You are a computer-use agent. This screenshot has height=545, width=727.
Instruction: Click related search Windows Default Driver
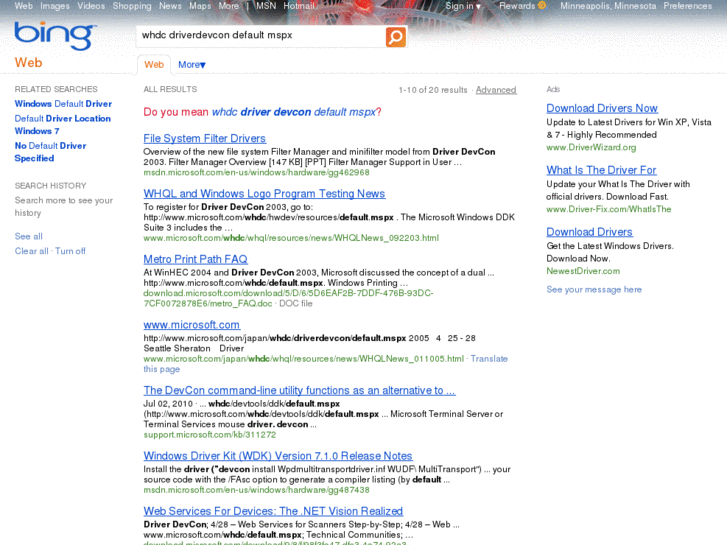point(63,104)
